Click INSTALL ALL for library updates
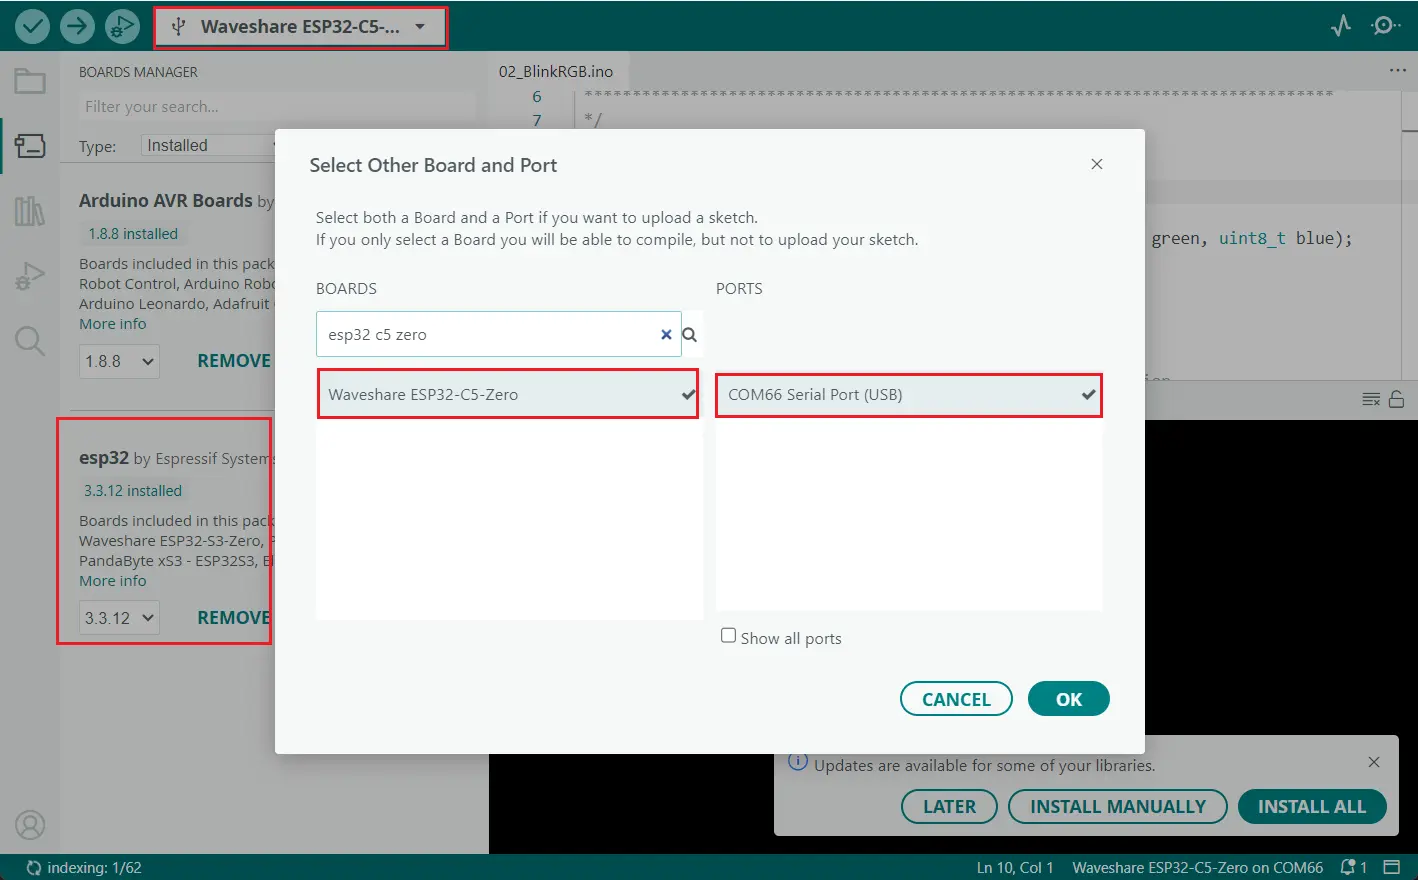The image size is (1418, 880). click(x=1312, y=807)
